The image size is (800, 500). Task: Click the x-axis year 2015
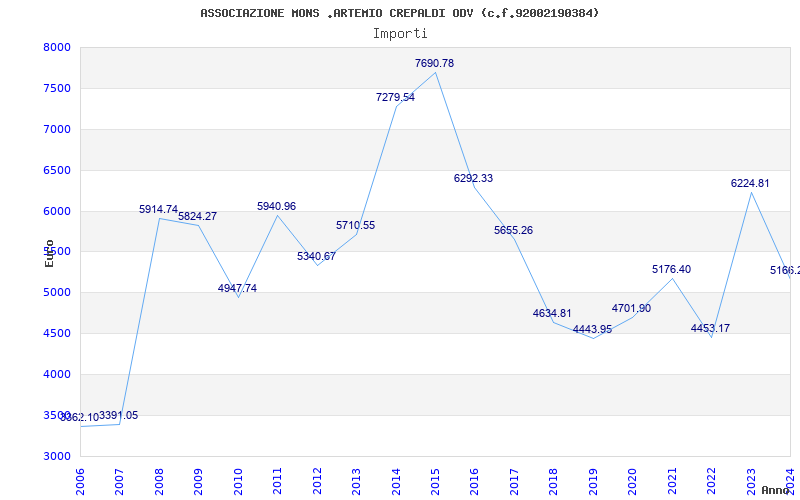[x=435, y=482]
